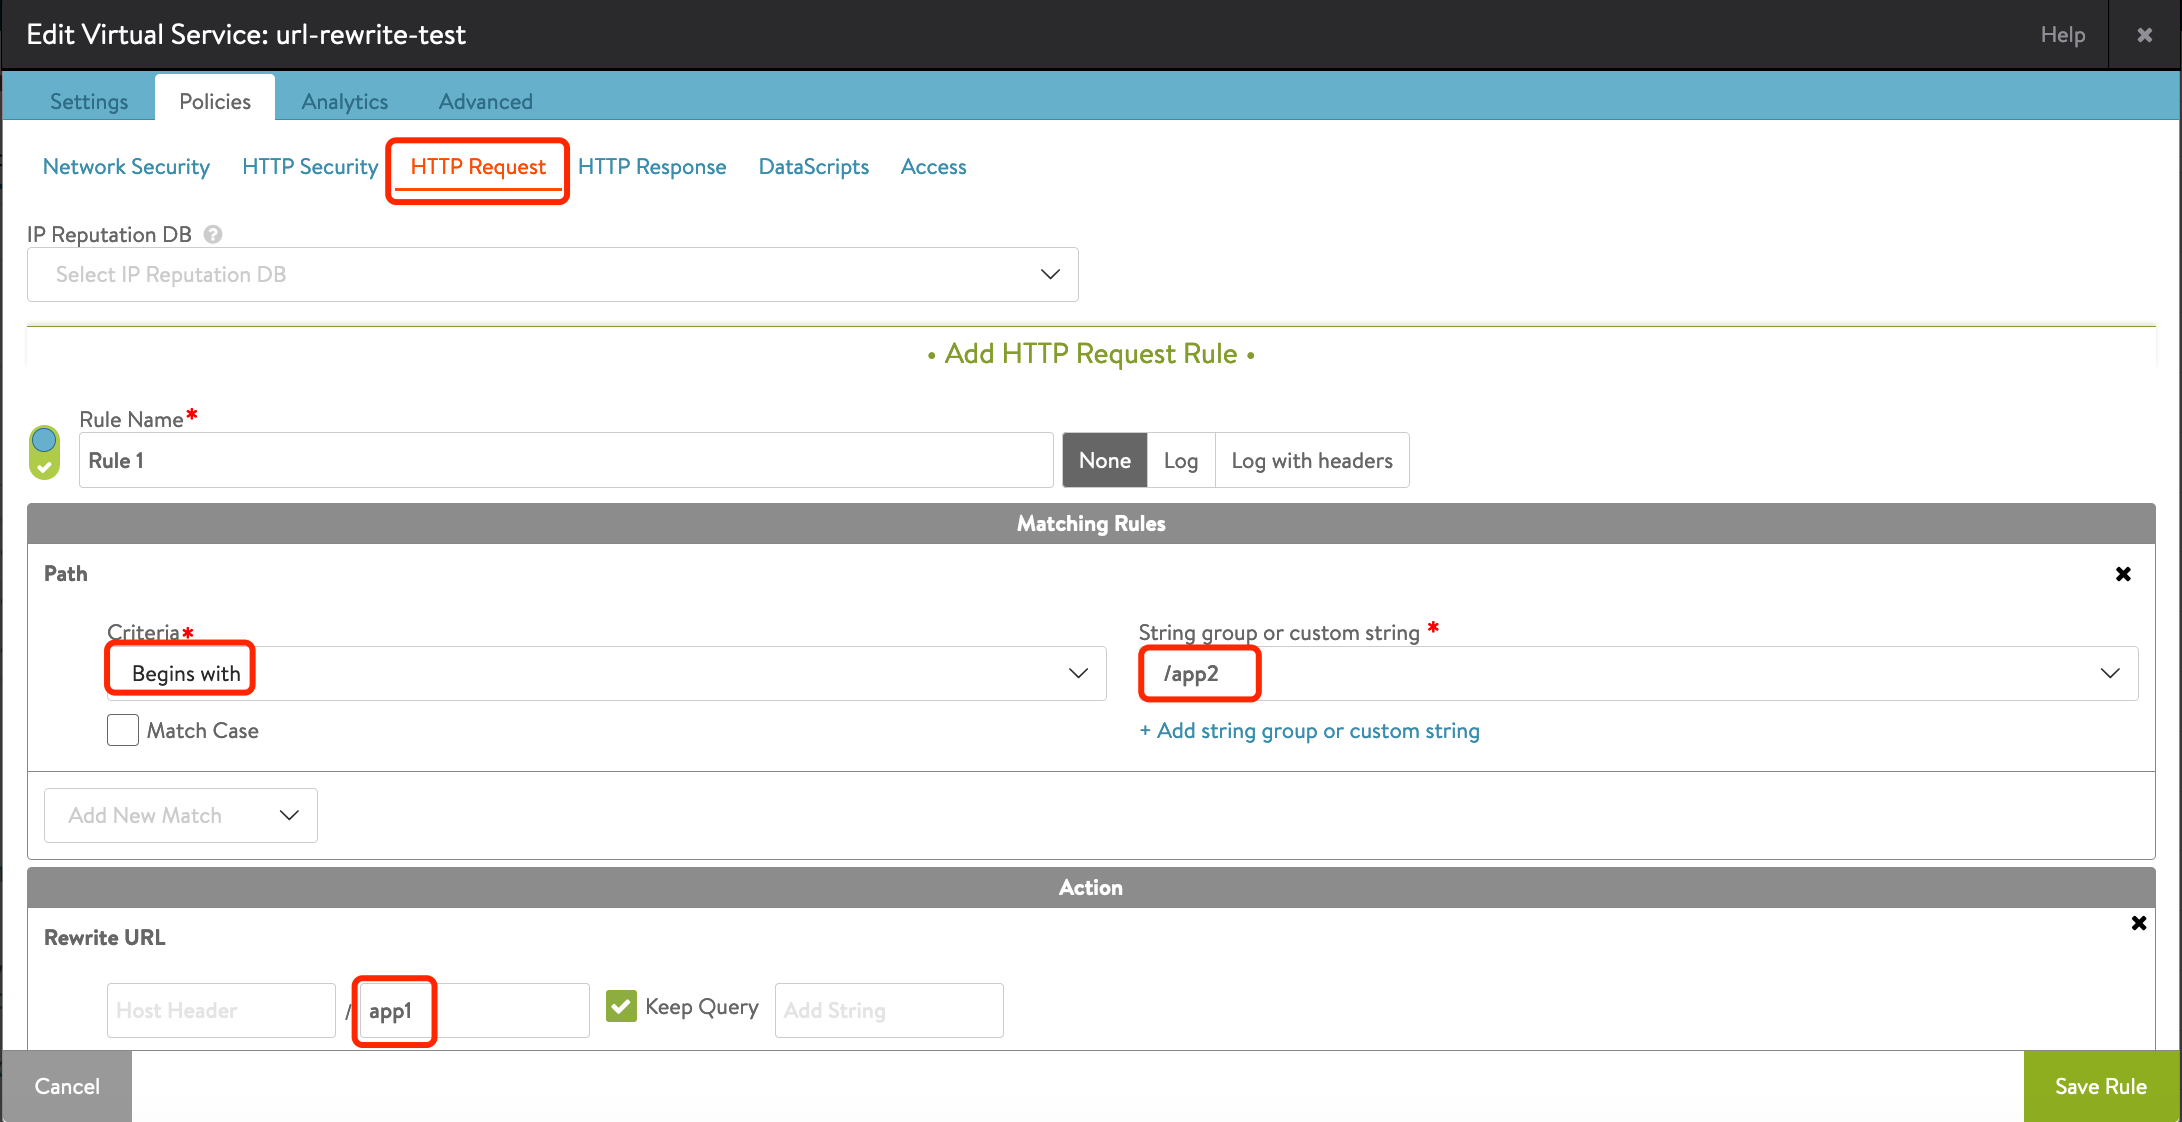This screenshot has height=1122, width=2182.
Task: Toggle the Match Case checkbox
Action: click(x=123, y=730)
